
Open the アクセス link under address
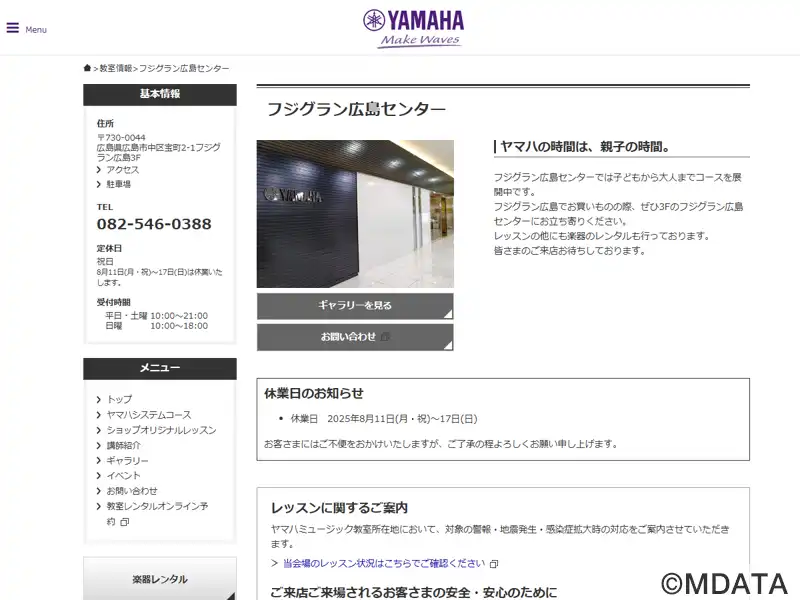pos(122,170)
